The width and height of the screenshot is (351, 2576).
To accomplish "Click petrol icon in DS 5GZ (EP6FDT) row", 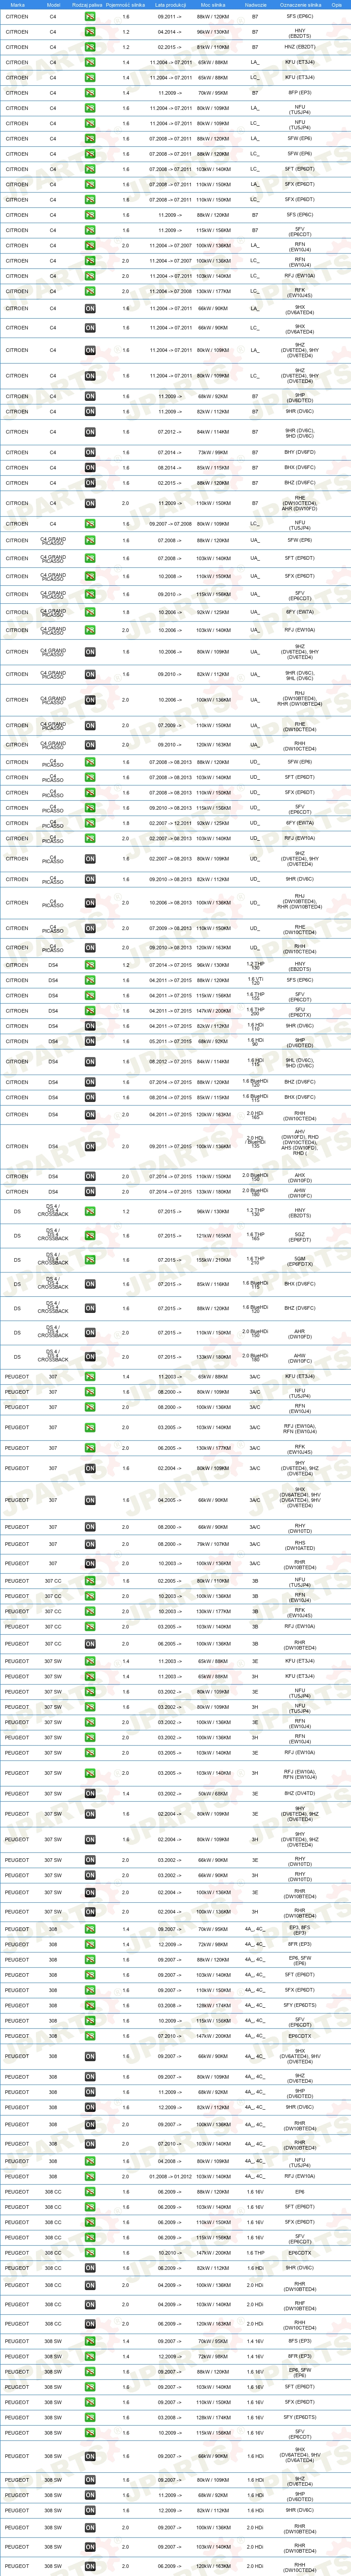I will pyautogui.click(x=90, y=1236).
